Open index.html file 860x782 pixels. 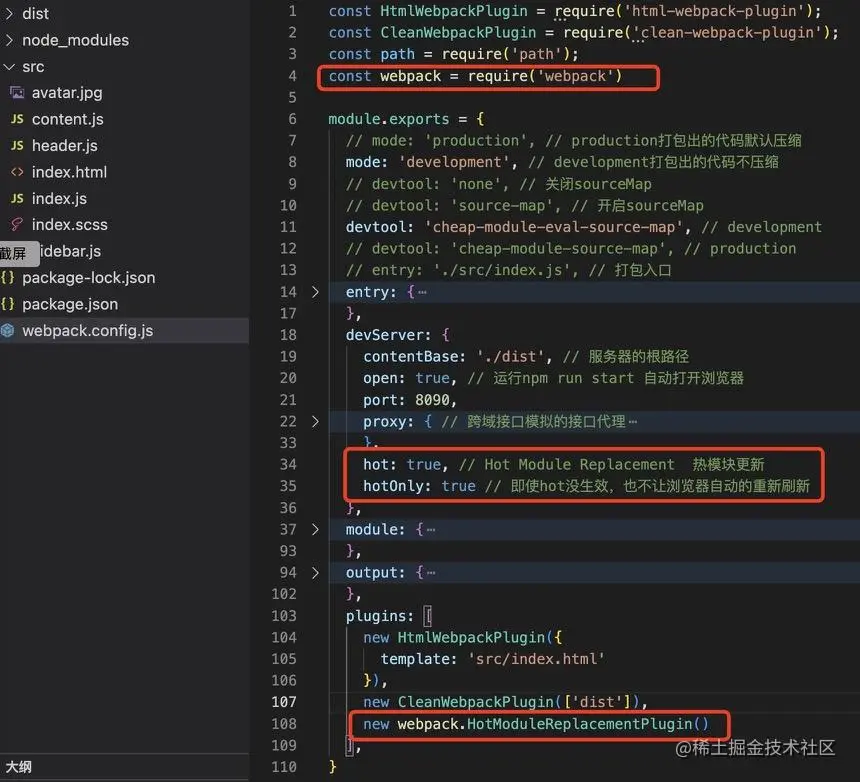tap(69, 172)
